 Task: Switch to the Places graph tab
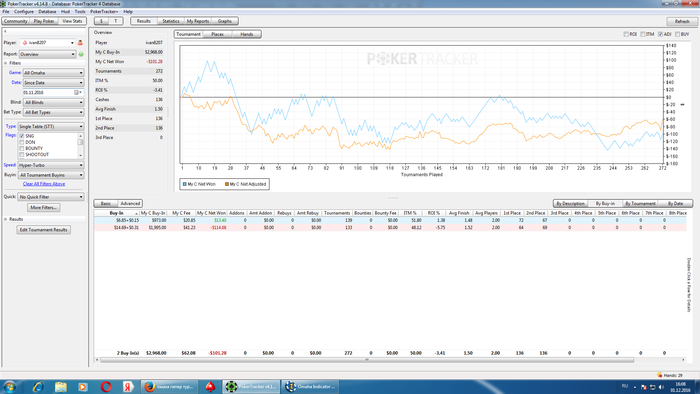217,34
